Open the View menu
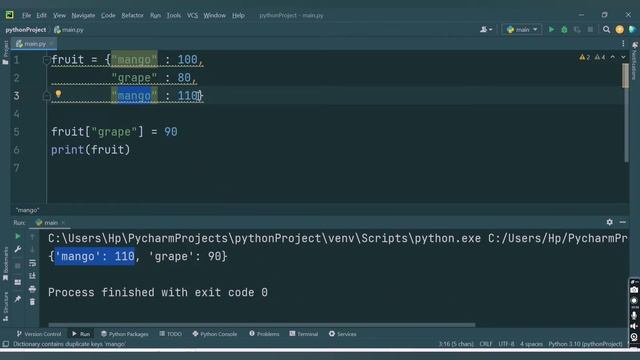The image size is (640, 360). [x=59, y=16]
